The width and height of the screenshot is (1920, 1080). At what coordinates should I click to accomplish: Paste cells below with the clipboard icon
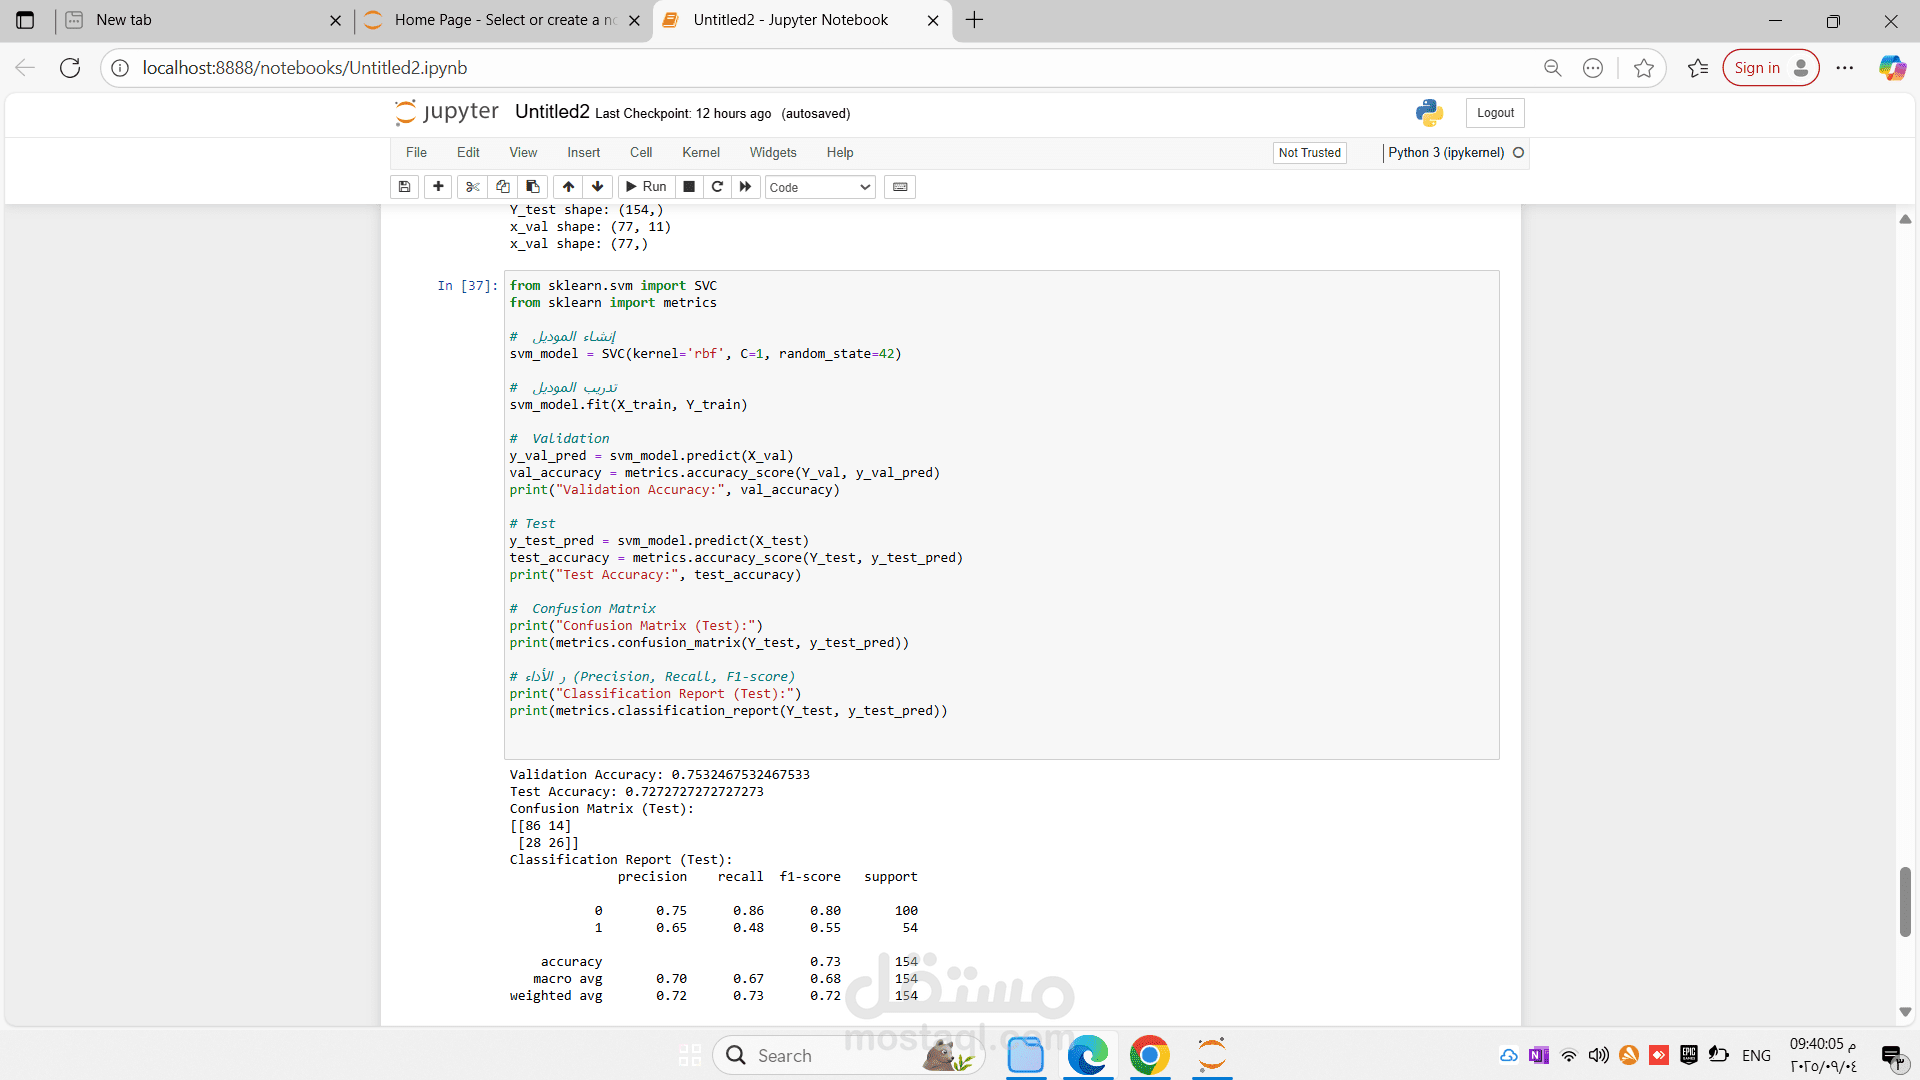533,187
